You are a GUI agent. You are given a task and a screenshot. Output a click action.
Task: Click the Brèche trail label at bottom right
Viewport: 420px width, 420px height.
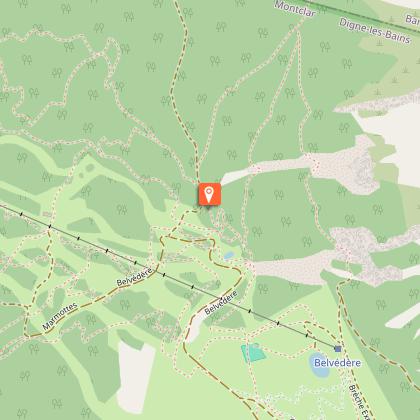point(358,402)
